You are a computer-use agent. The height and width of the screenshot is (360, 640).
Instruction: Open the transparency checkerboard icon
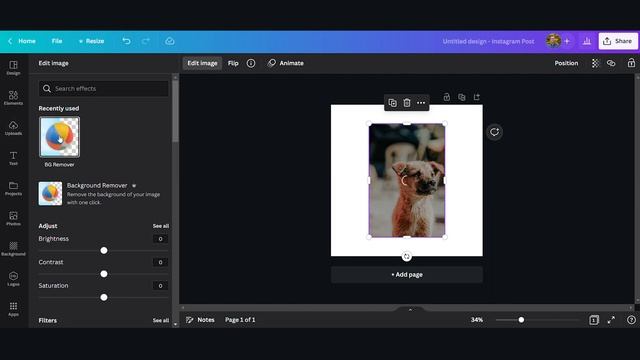(596, 63)
